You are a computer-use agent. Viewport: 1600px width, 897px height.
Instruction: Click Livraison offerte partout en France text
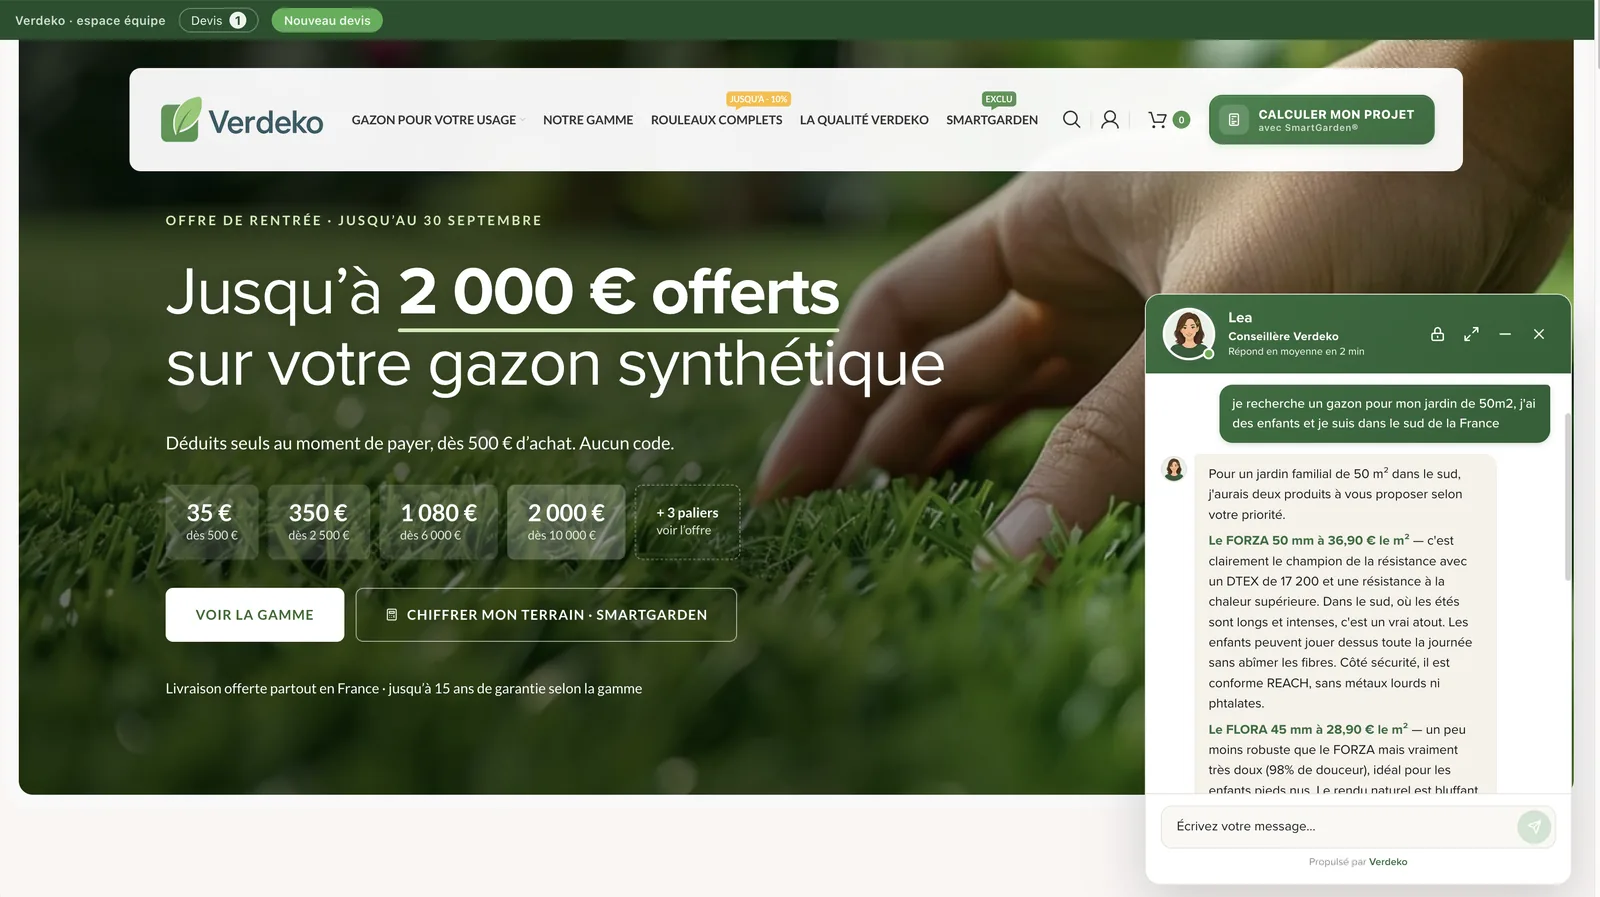point(404,689)
